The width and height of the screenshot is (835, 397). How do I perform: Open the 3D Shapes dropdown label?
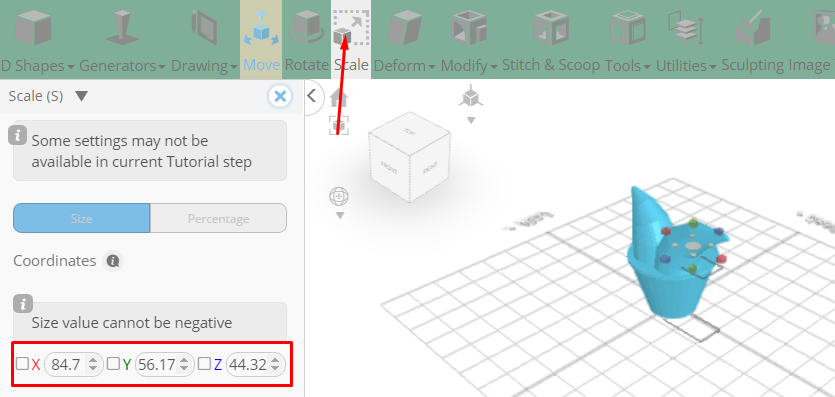point(37,66)
